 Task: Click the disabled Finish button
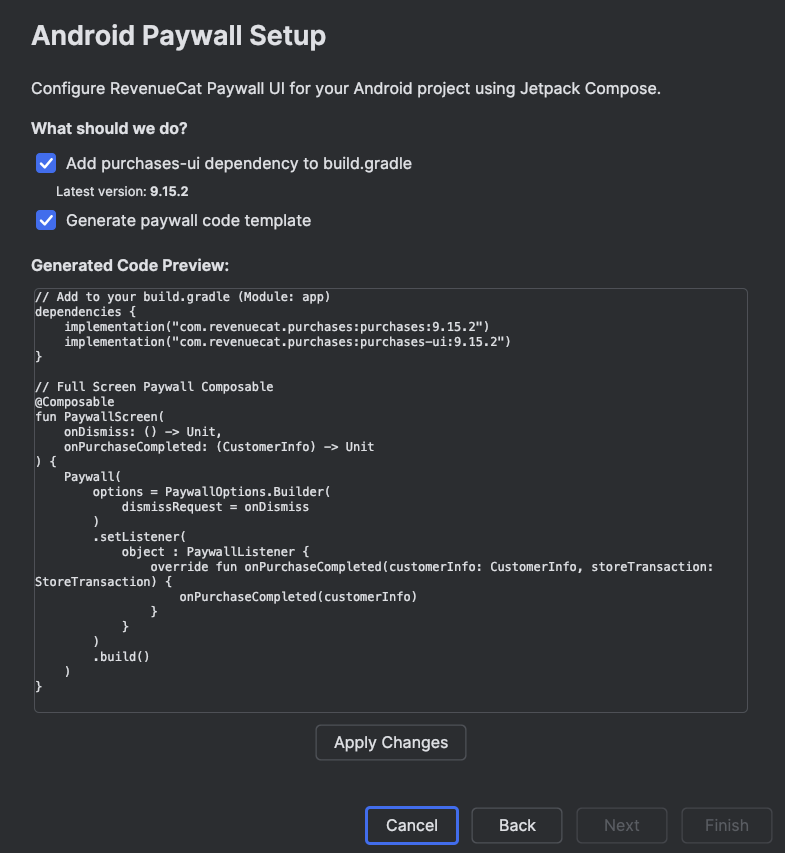726,825
